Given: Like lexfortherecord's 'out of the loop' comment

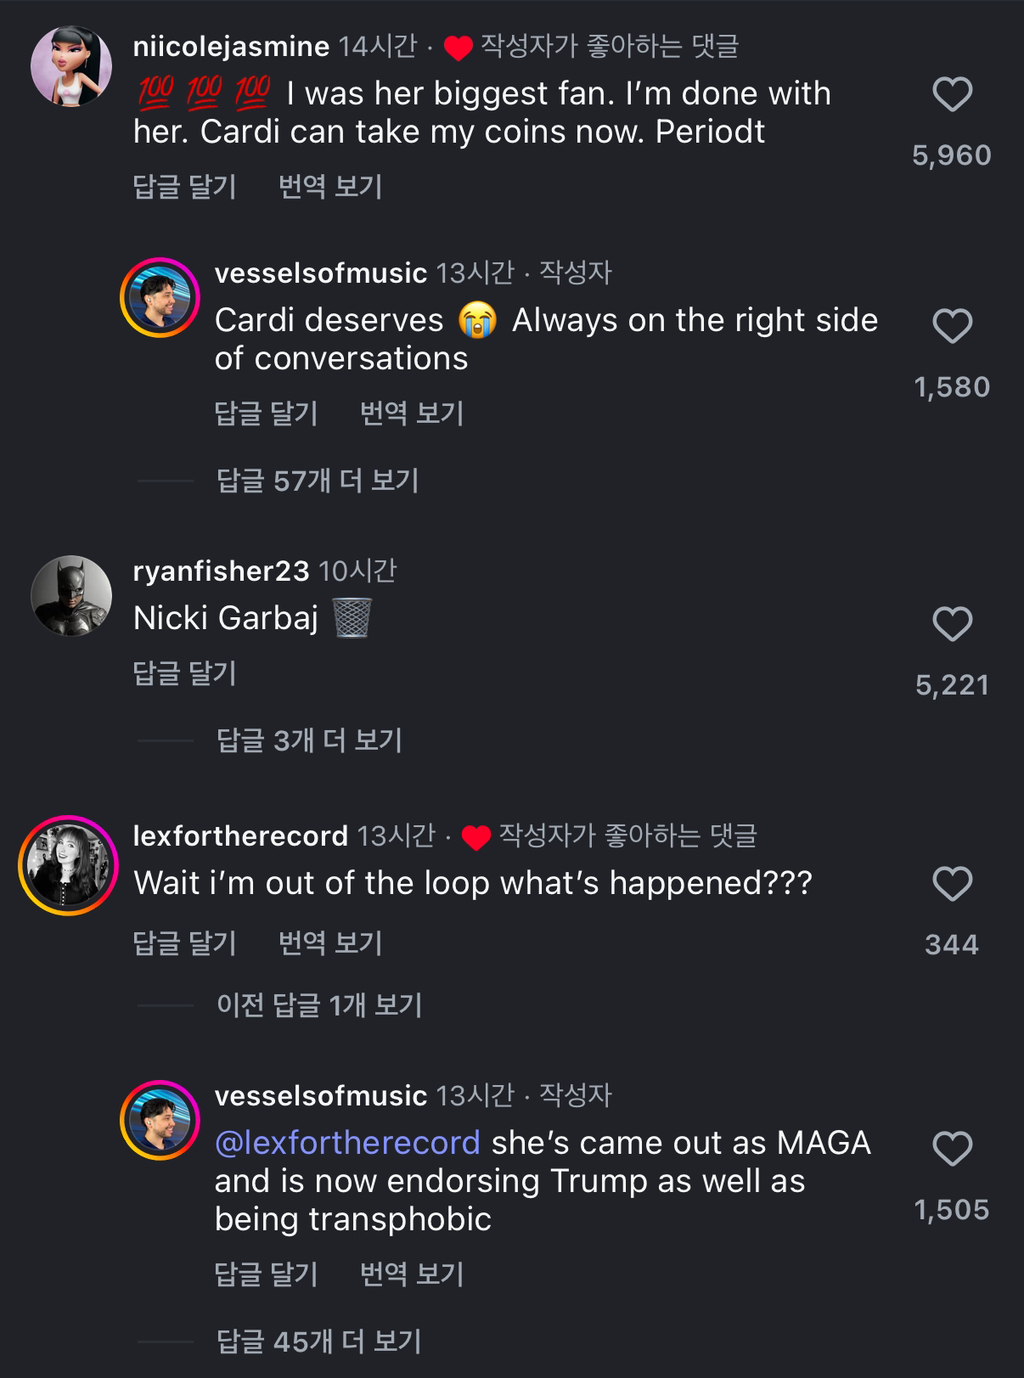Looking at the screenshot, I should tap(952, 884).
